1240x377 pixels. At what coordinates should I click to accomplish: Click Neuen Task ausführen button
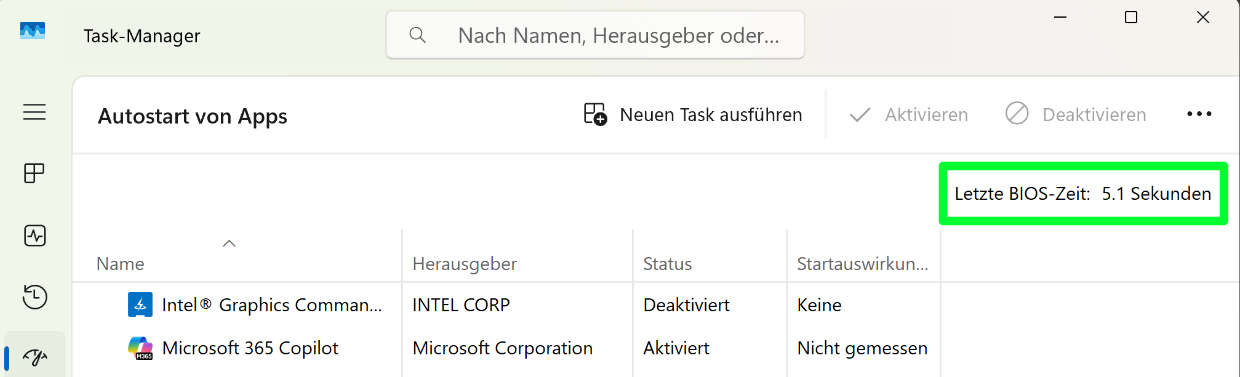pos(693,114)
